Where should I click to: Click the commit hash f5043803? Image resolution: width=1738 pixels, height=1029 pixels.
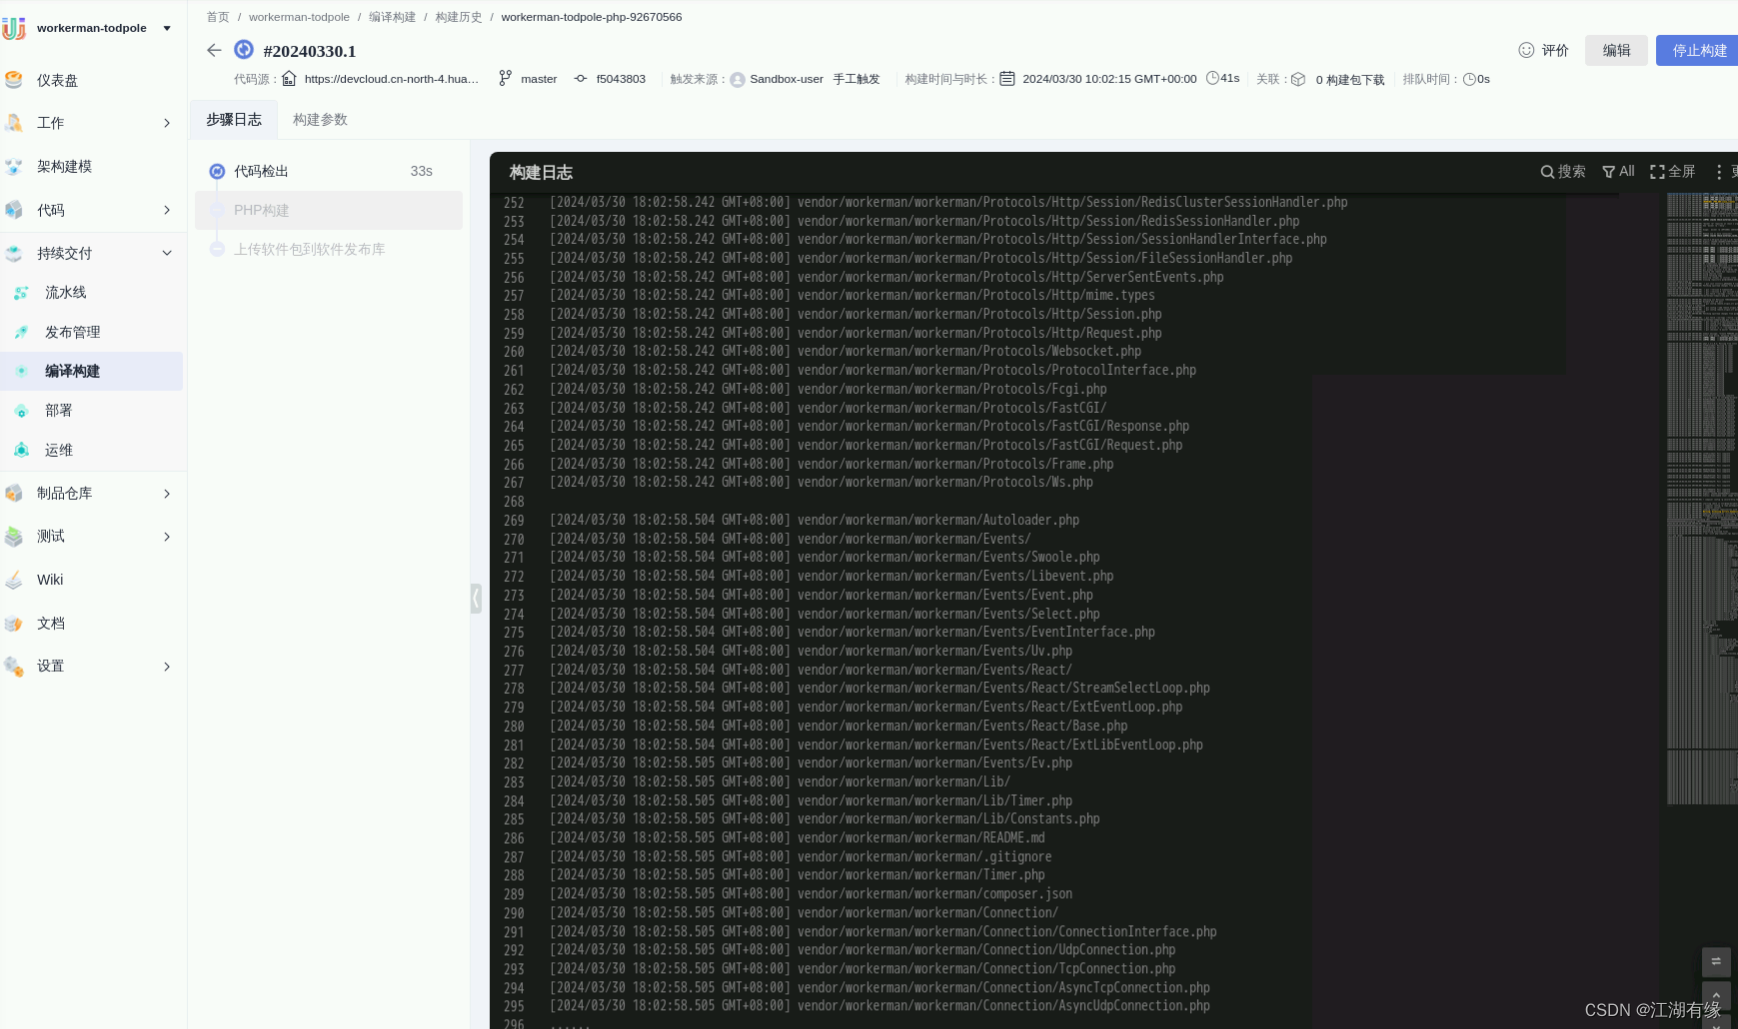pos(620,79)
